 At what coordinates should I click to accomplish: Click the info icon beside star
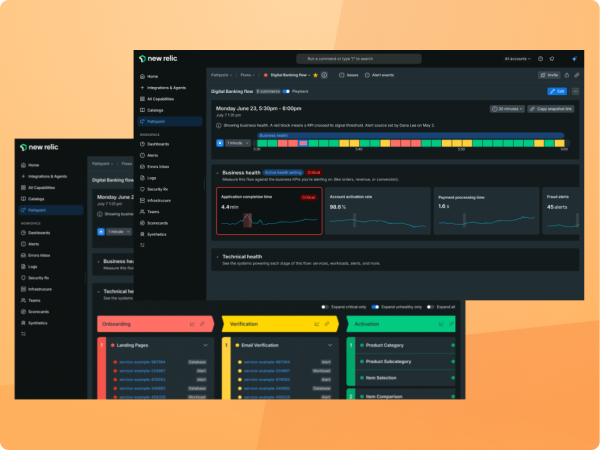(x=324, y=75)
